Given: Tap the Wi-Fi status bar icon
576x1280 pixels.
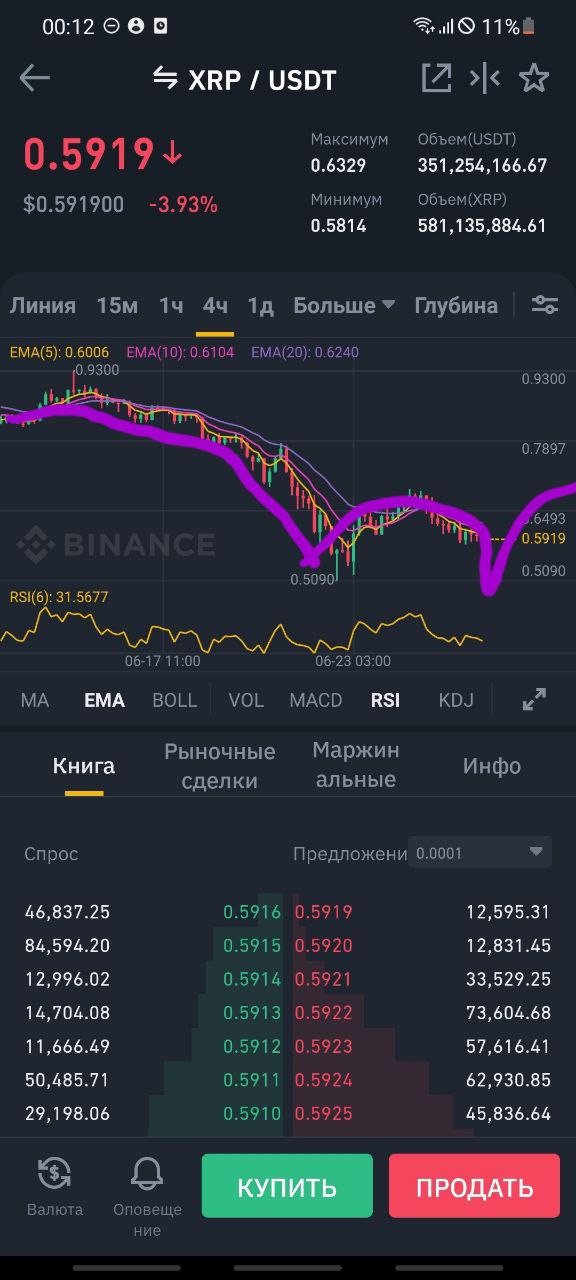Looking at the screenshot, I should click(x=424, y=26).
